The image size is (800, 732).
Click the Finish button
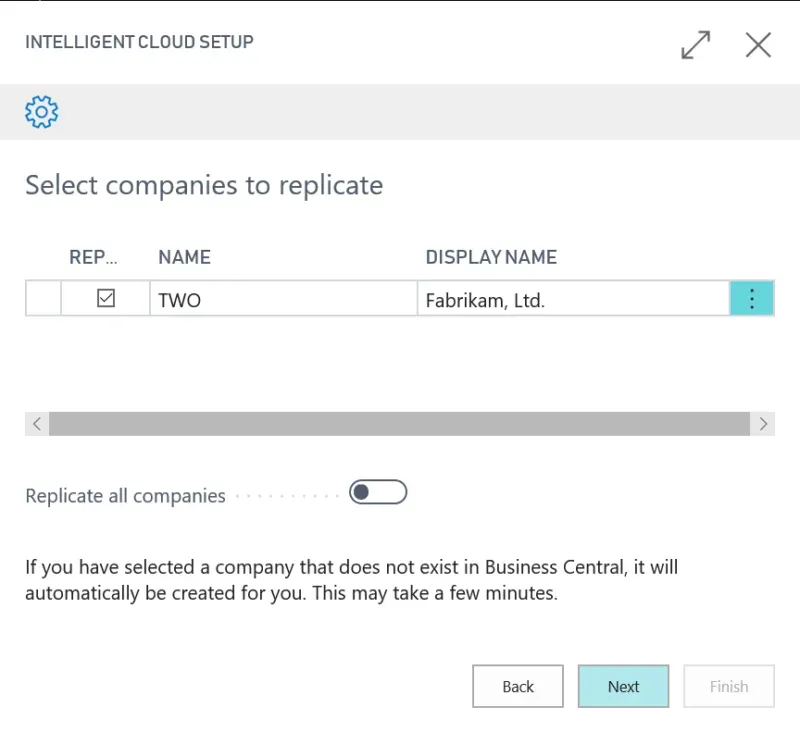[728, 686]
